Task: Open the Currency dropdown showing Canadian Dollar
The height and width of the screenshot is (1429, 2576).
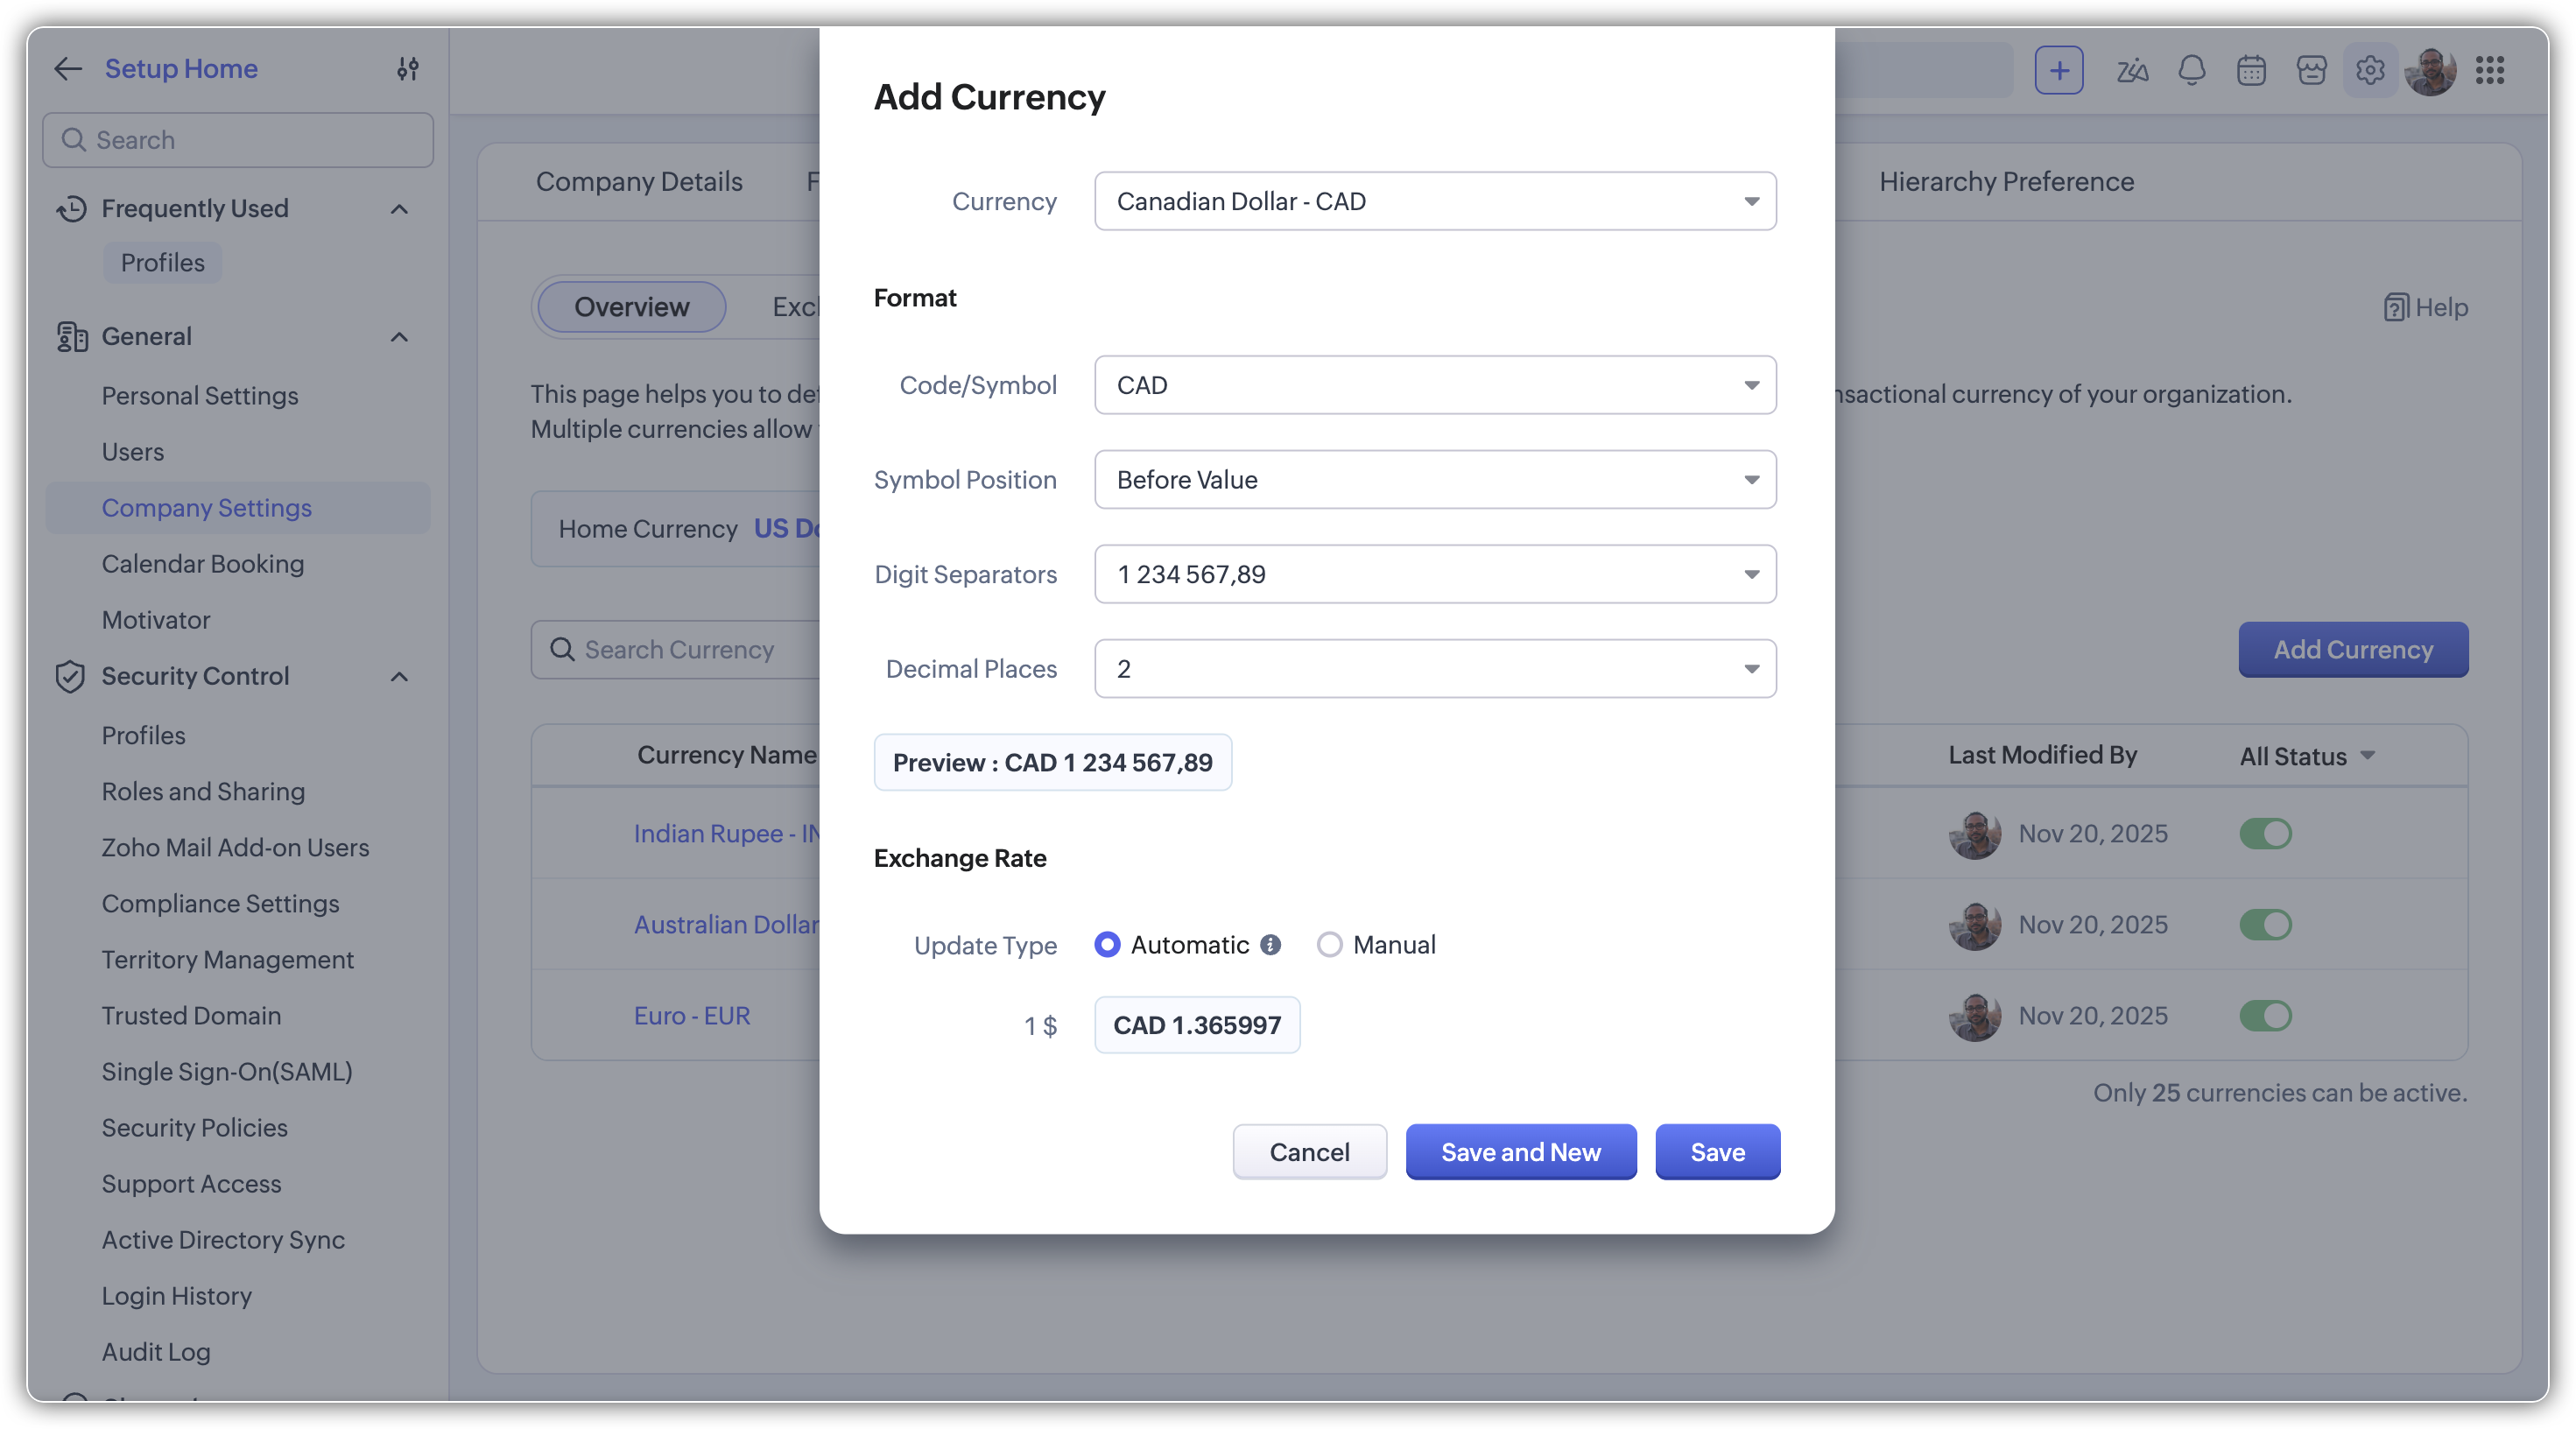Action: (x=1434, y=201)
